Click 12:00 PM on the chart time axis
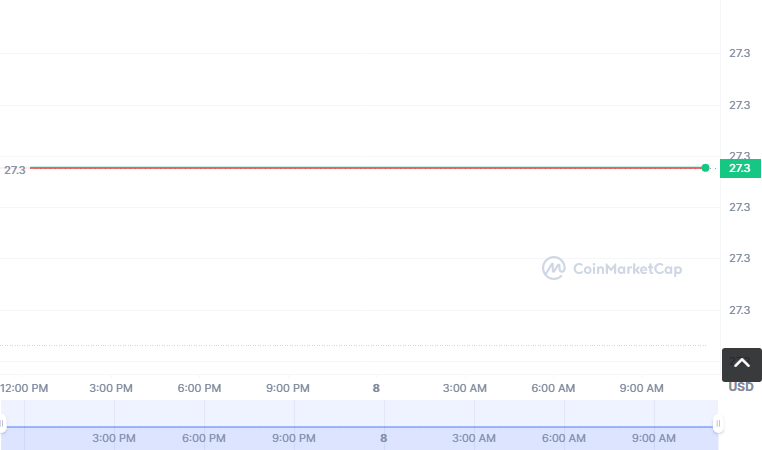 (24, 388)
